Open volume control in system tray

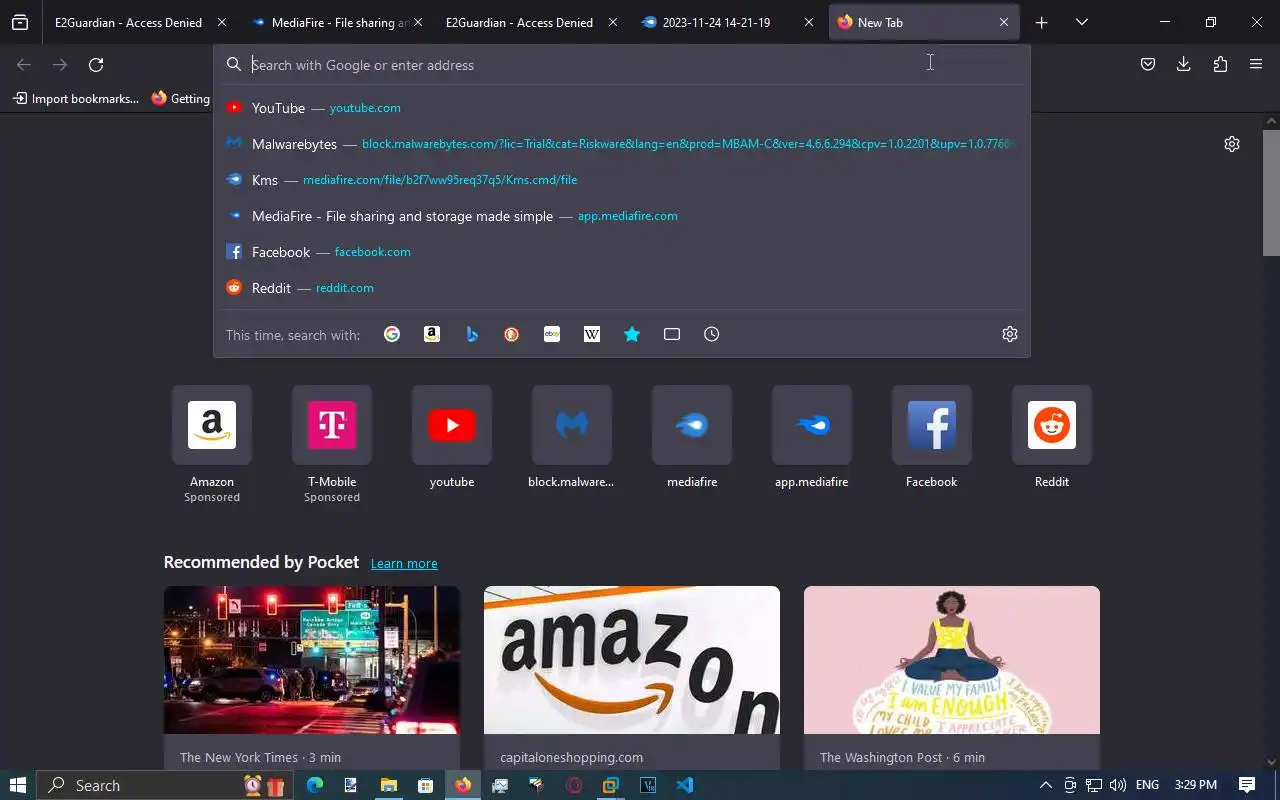[1118, 785]
